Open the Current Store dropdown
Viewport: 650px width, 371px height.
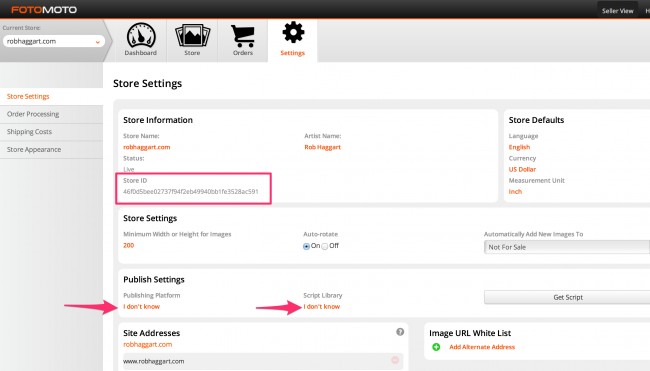point(54,41)
